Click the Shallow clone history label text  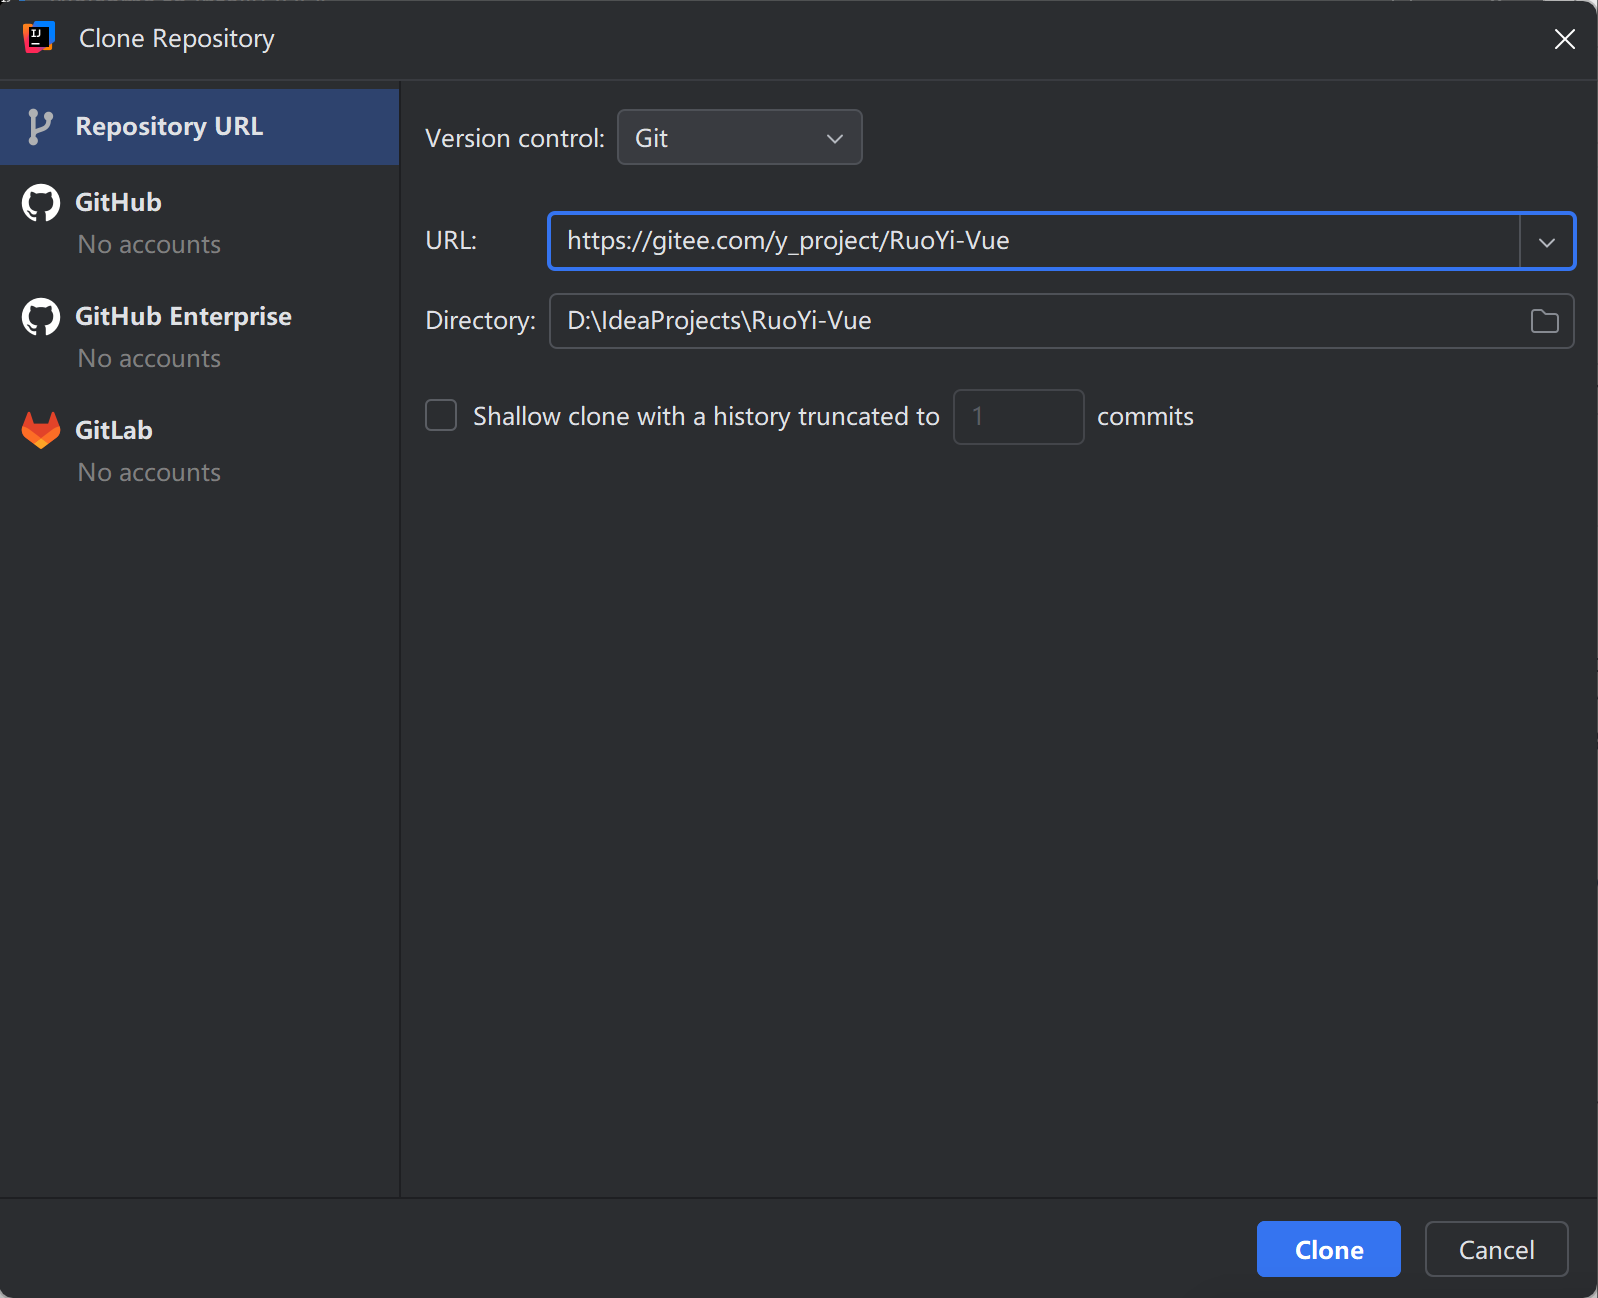(706, 417)
